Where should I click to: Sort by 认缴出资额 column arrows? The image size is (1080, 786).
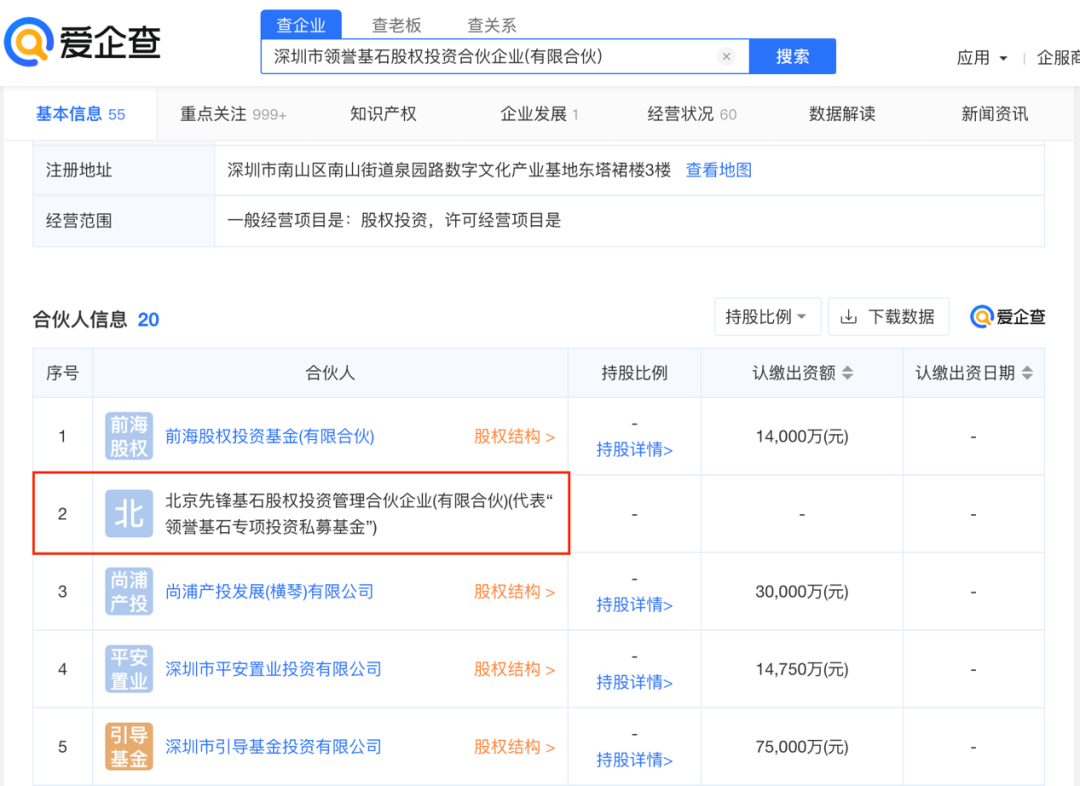(848, 373)
